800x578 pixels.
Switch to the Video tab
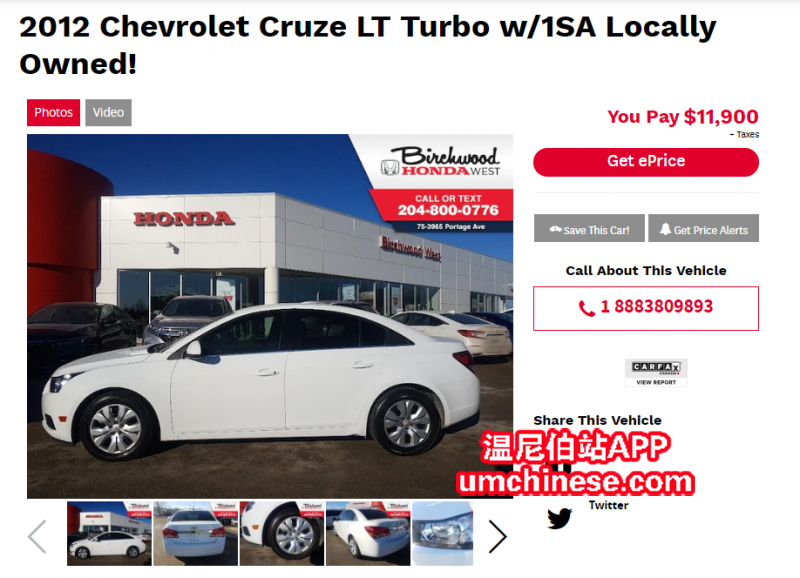pos(108,112)
